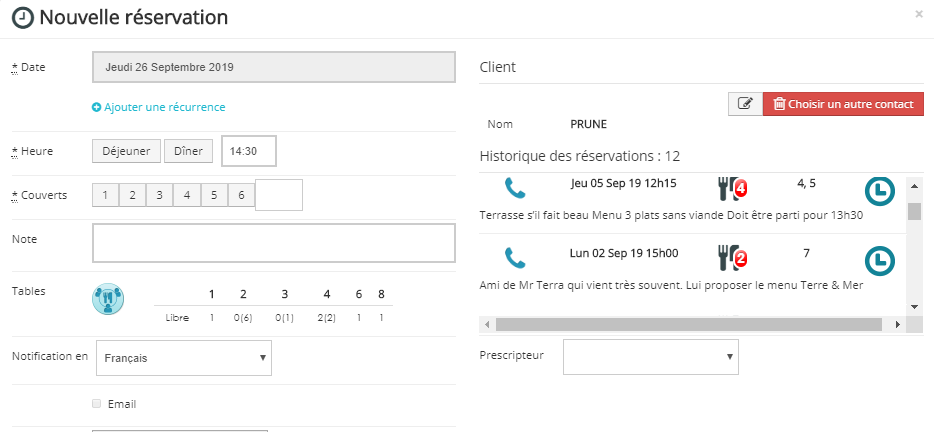
Task: Click the reservation date Lun 02 Sep 19 15h00
Action: click(x=624, y=253)
